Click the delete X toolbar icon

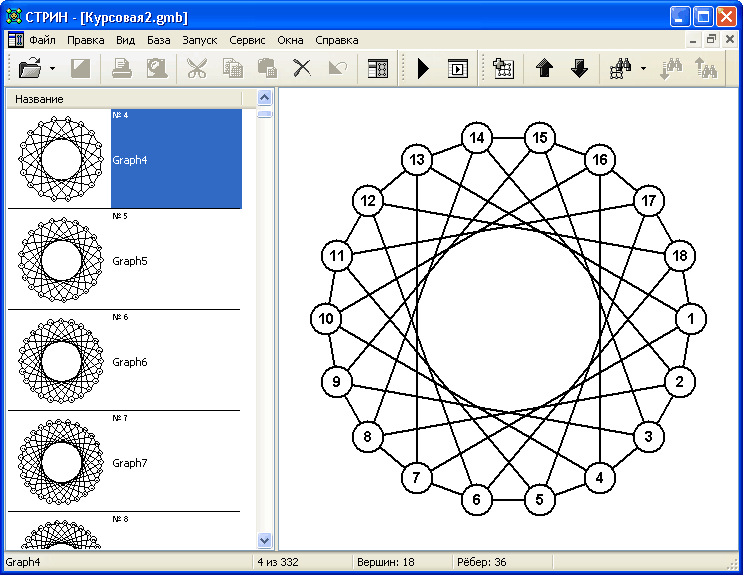(x=301, y=69)
